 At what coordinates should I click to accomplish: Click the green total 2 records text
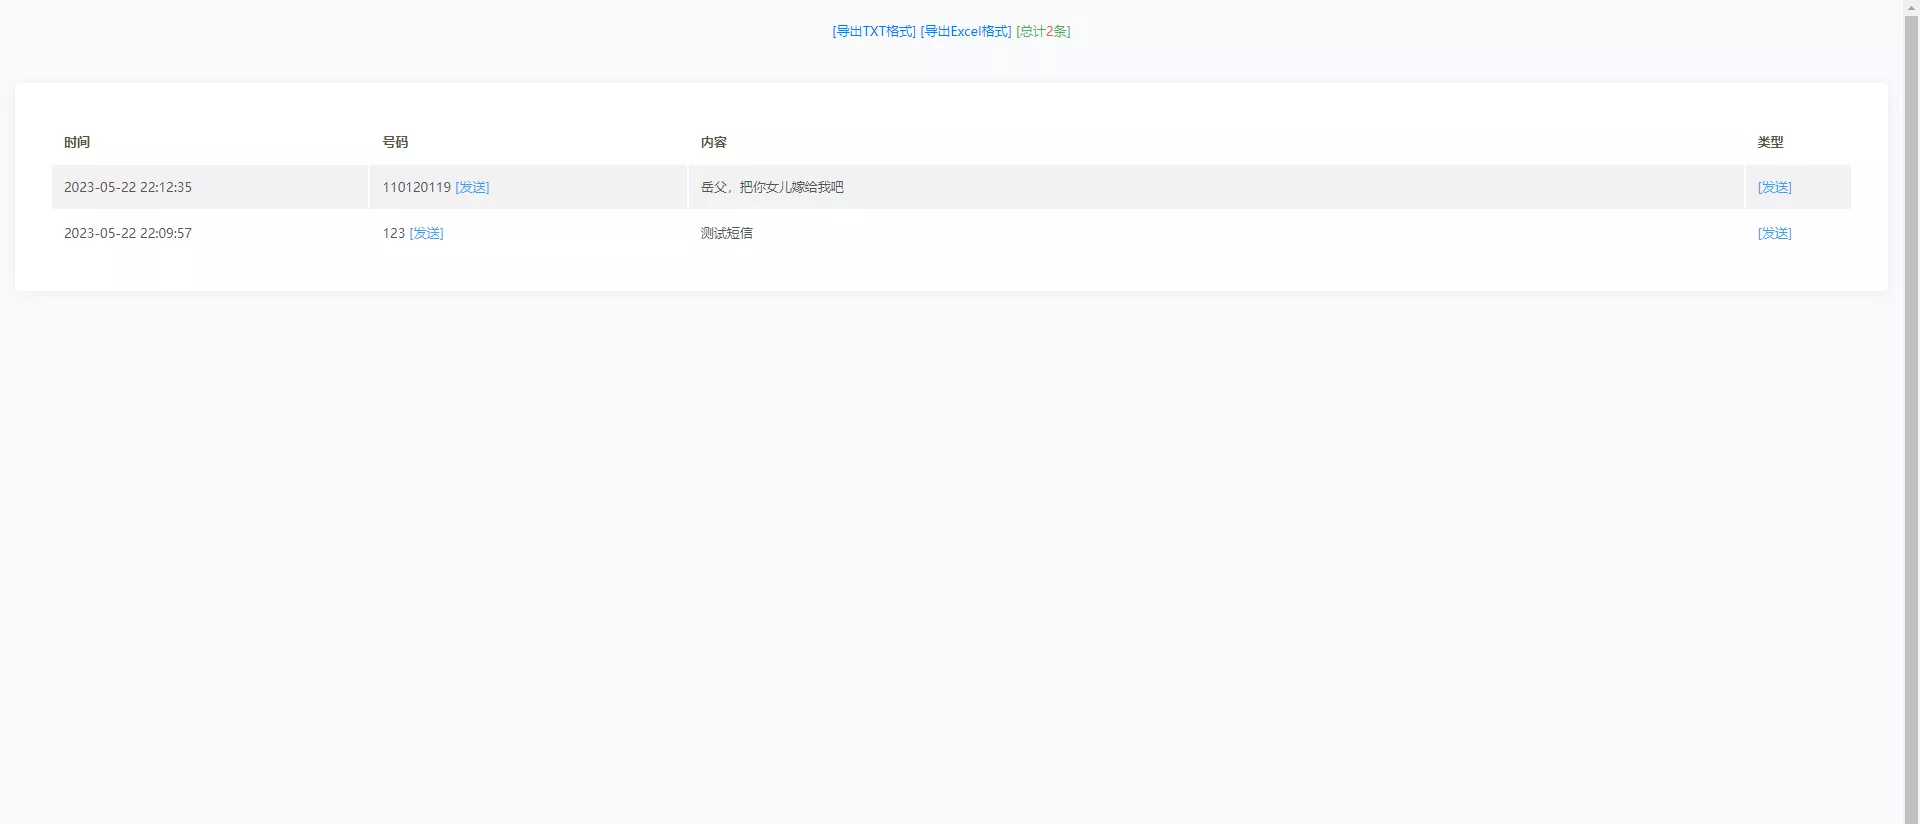[x=1043, y=31]
